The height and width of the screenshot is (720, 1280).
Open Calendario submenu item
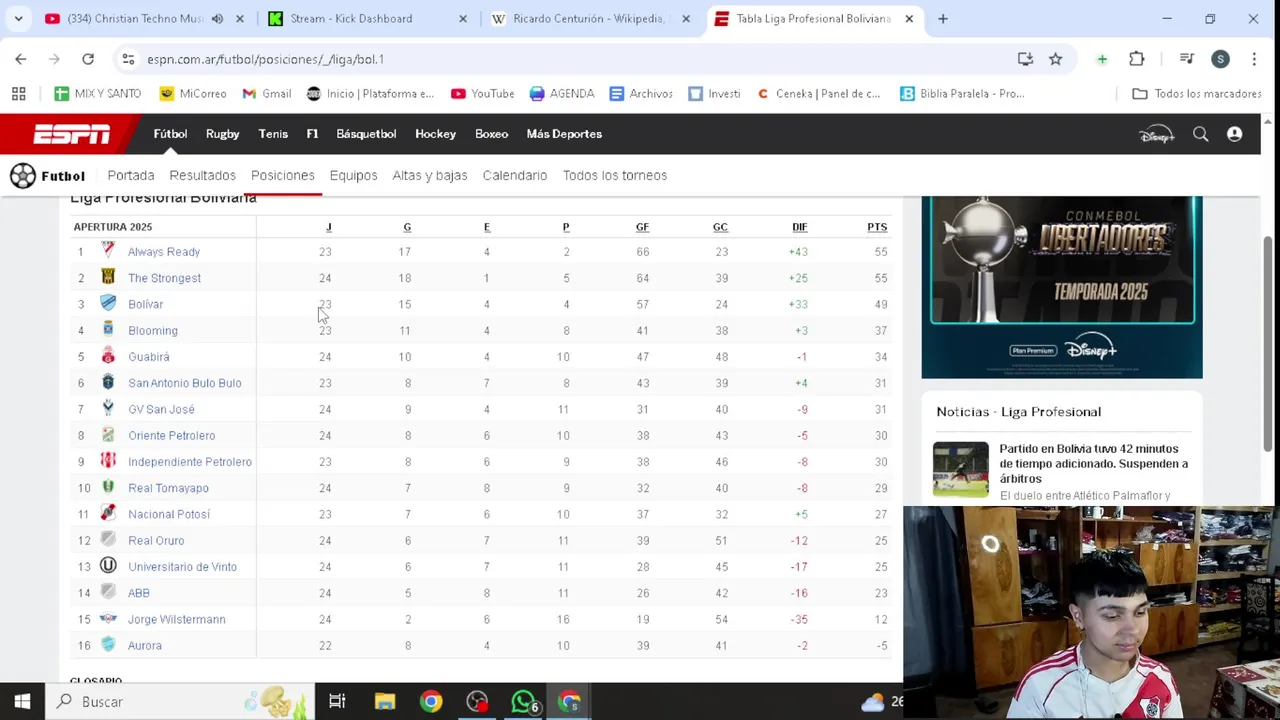515,175
